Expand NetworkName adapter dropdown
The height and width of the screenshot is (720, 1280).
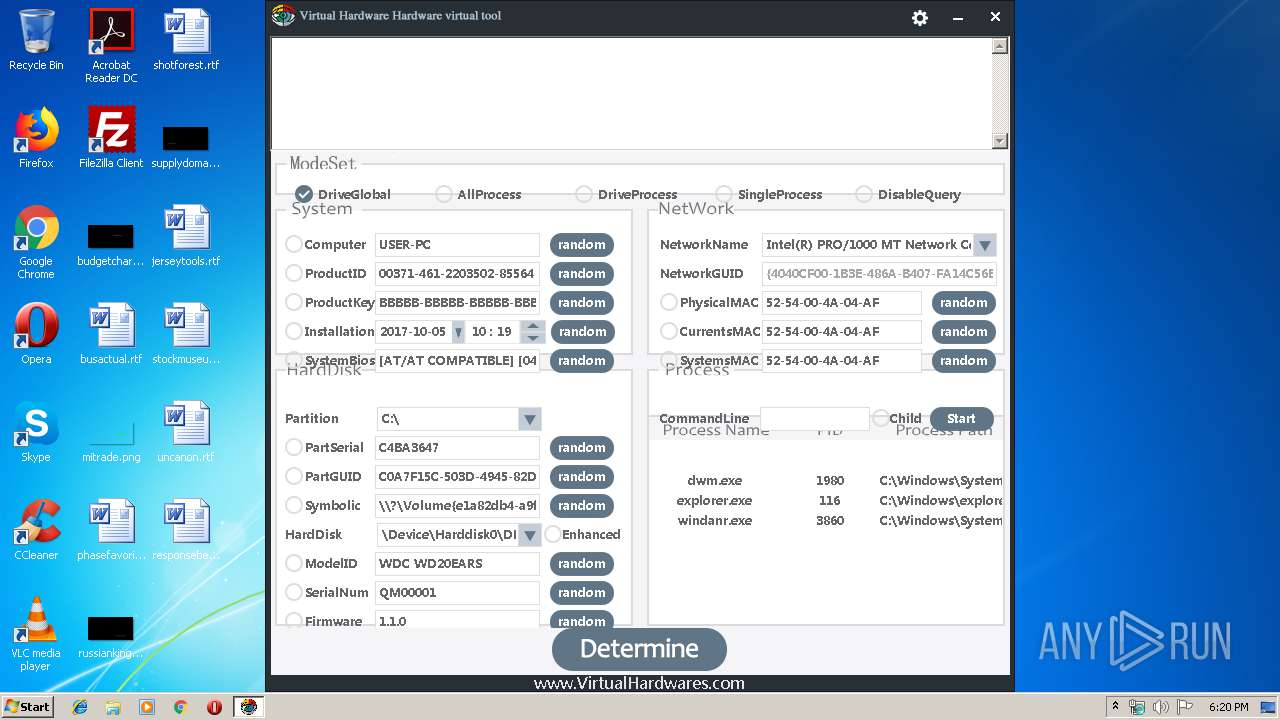[984, 245]
